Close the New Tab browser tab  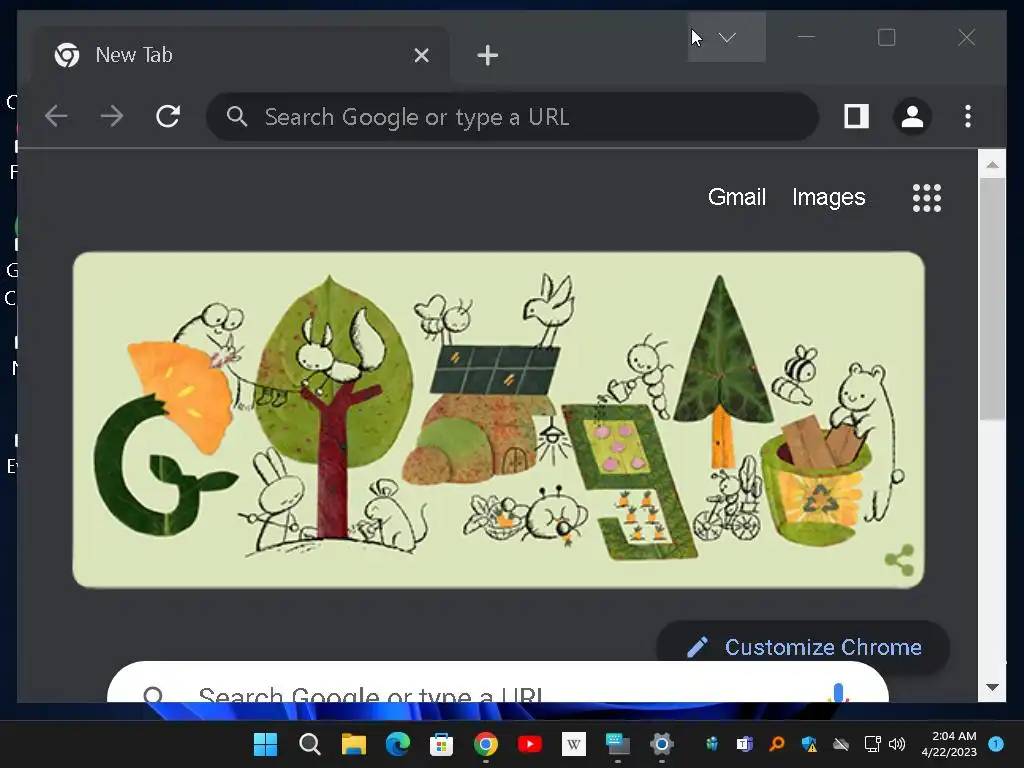coord(421,56)
